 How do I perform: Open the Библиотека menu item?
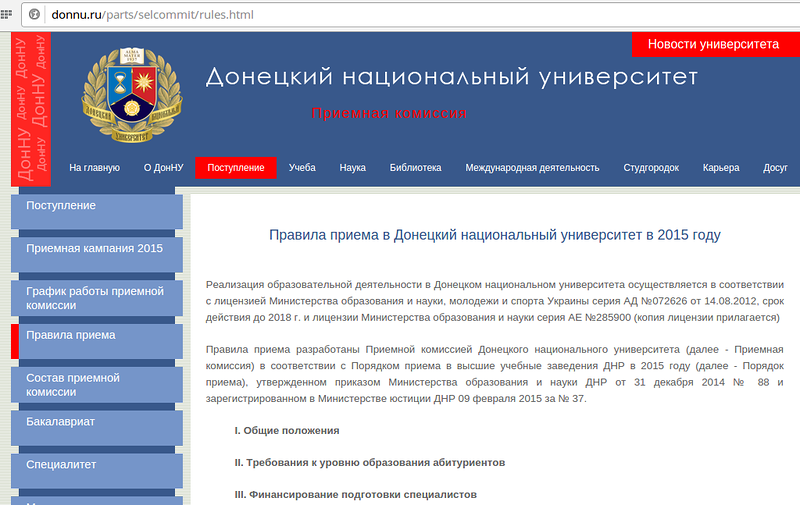coord(415,168)
